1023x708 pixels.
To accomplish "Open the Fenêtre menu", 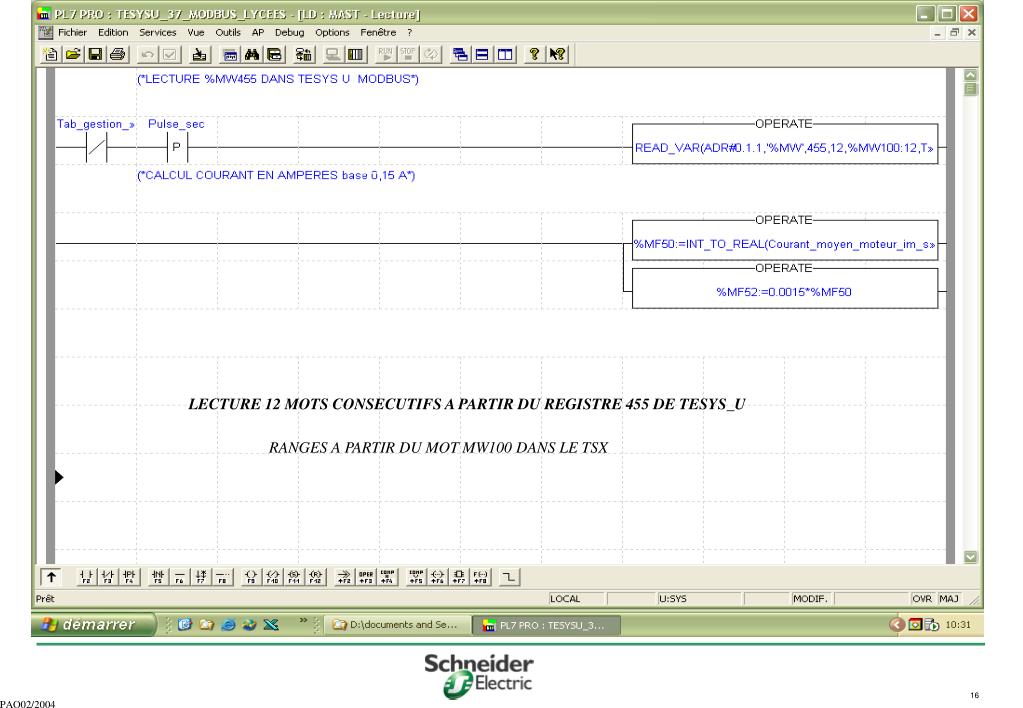I will 378,32.
